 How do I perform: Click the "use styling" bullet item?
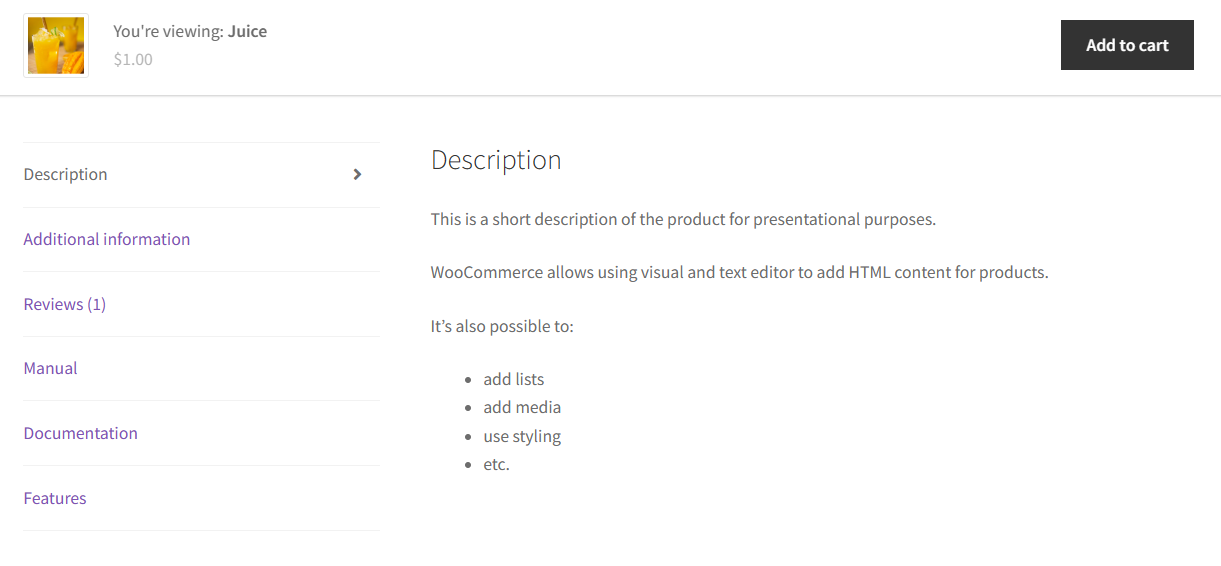pyautogui.click(x=522, y=436)
